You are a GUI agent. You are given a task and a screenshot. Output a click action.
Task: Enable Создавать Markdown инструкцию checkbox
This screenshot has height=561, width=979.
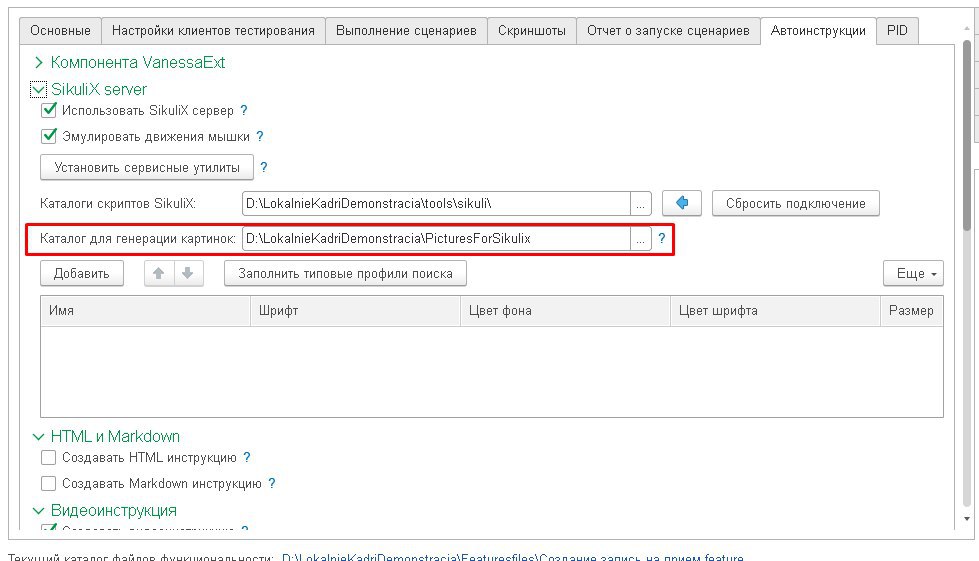(x=49, y=484)
